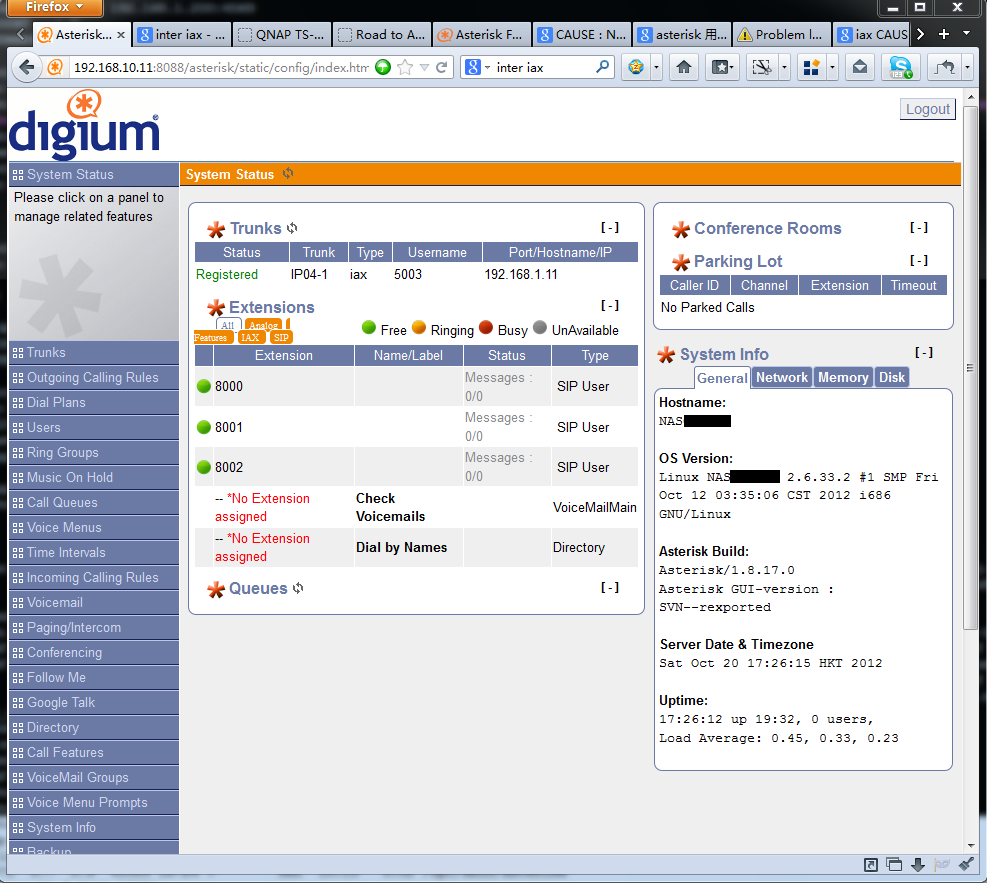Collapse the Extensions panel
This screenshot has width=987, height=883.
pyautogui.click(x=609, y=306)
